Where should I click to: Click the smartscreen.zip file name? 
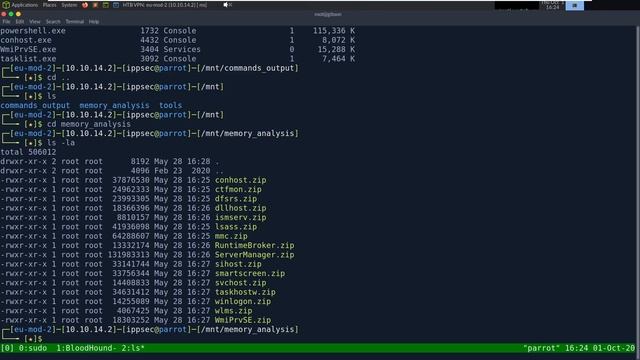click(250, 273)
